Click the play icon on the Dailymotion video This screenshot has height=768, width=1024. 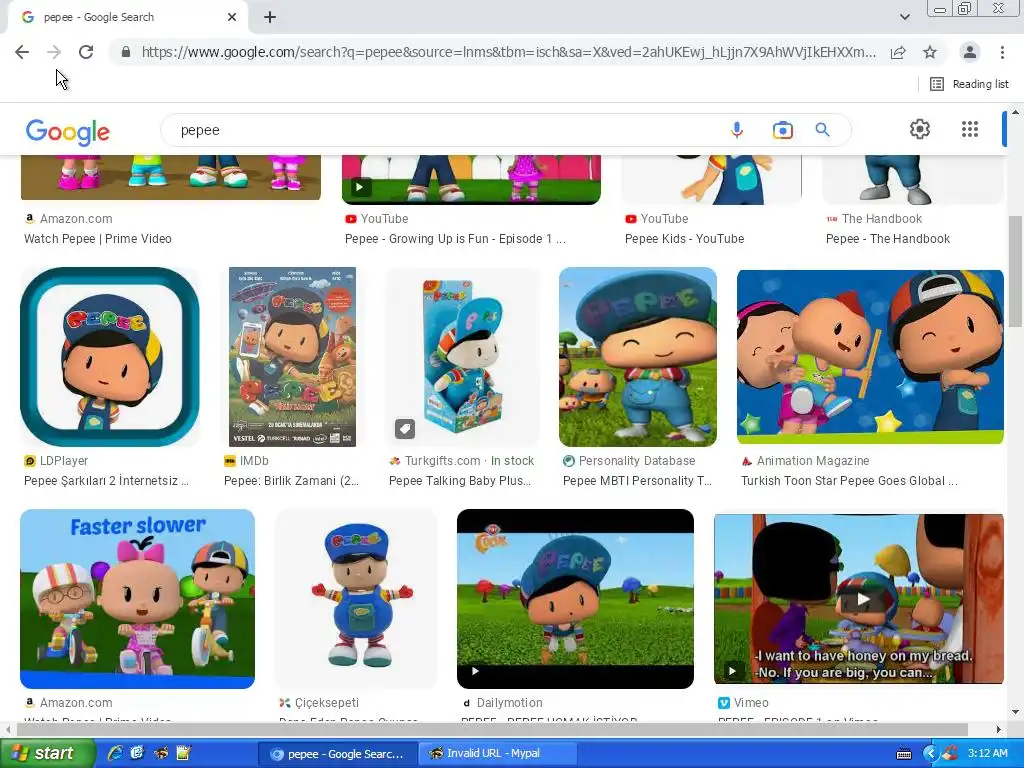pyautogui.click(x=475, y=671)
